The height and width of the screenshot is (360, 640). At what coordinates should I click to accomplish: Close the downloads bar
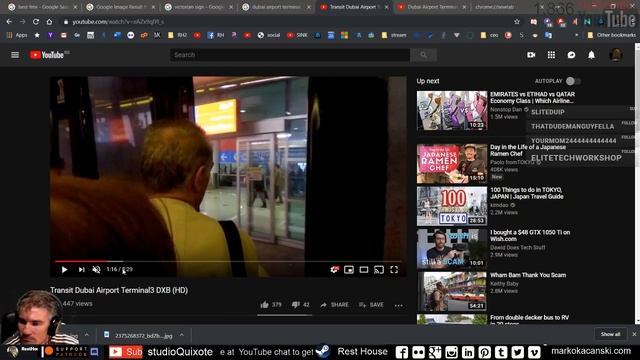tap(634, 334)
